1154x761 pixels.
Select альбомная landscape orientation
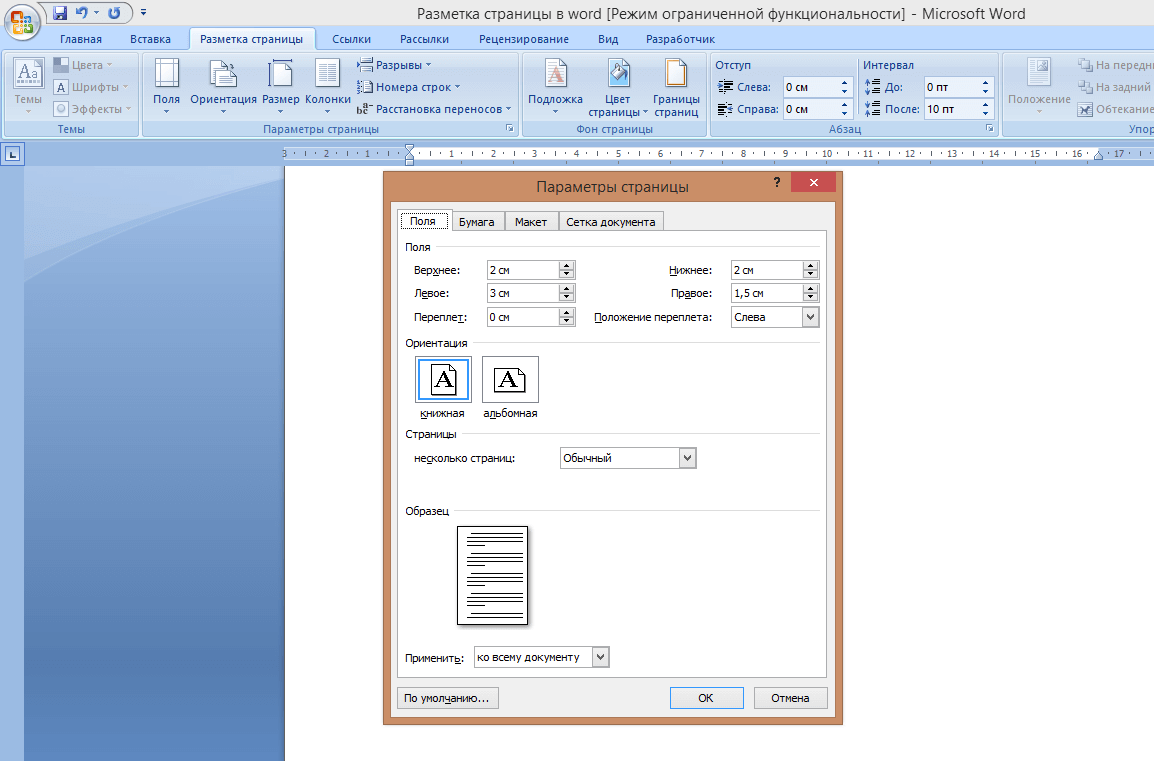coord(510,380)
